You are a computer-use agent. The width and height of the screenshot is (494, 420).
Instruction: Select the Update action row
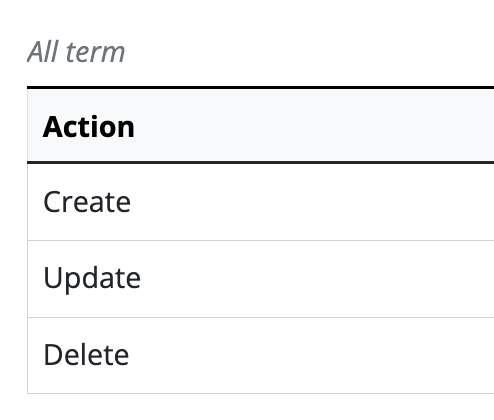pyautogui.click(x=261, y=279)
